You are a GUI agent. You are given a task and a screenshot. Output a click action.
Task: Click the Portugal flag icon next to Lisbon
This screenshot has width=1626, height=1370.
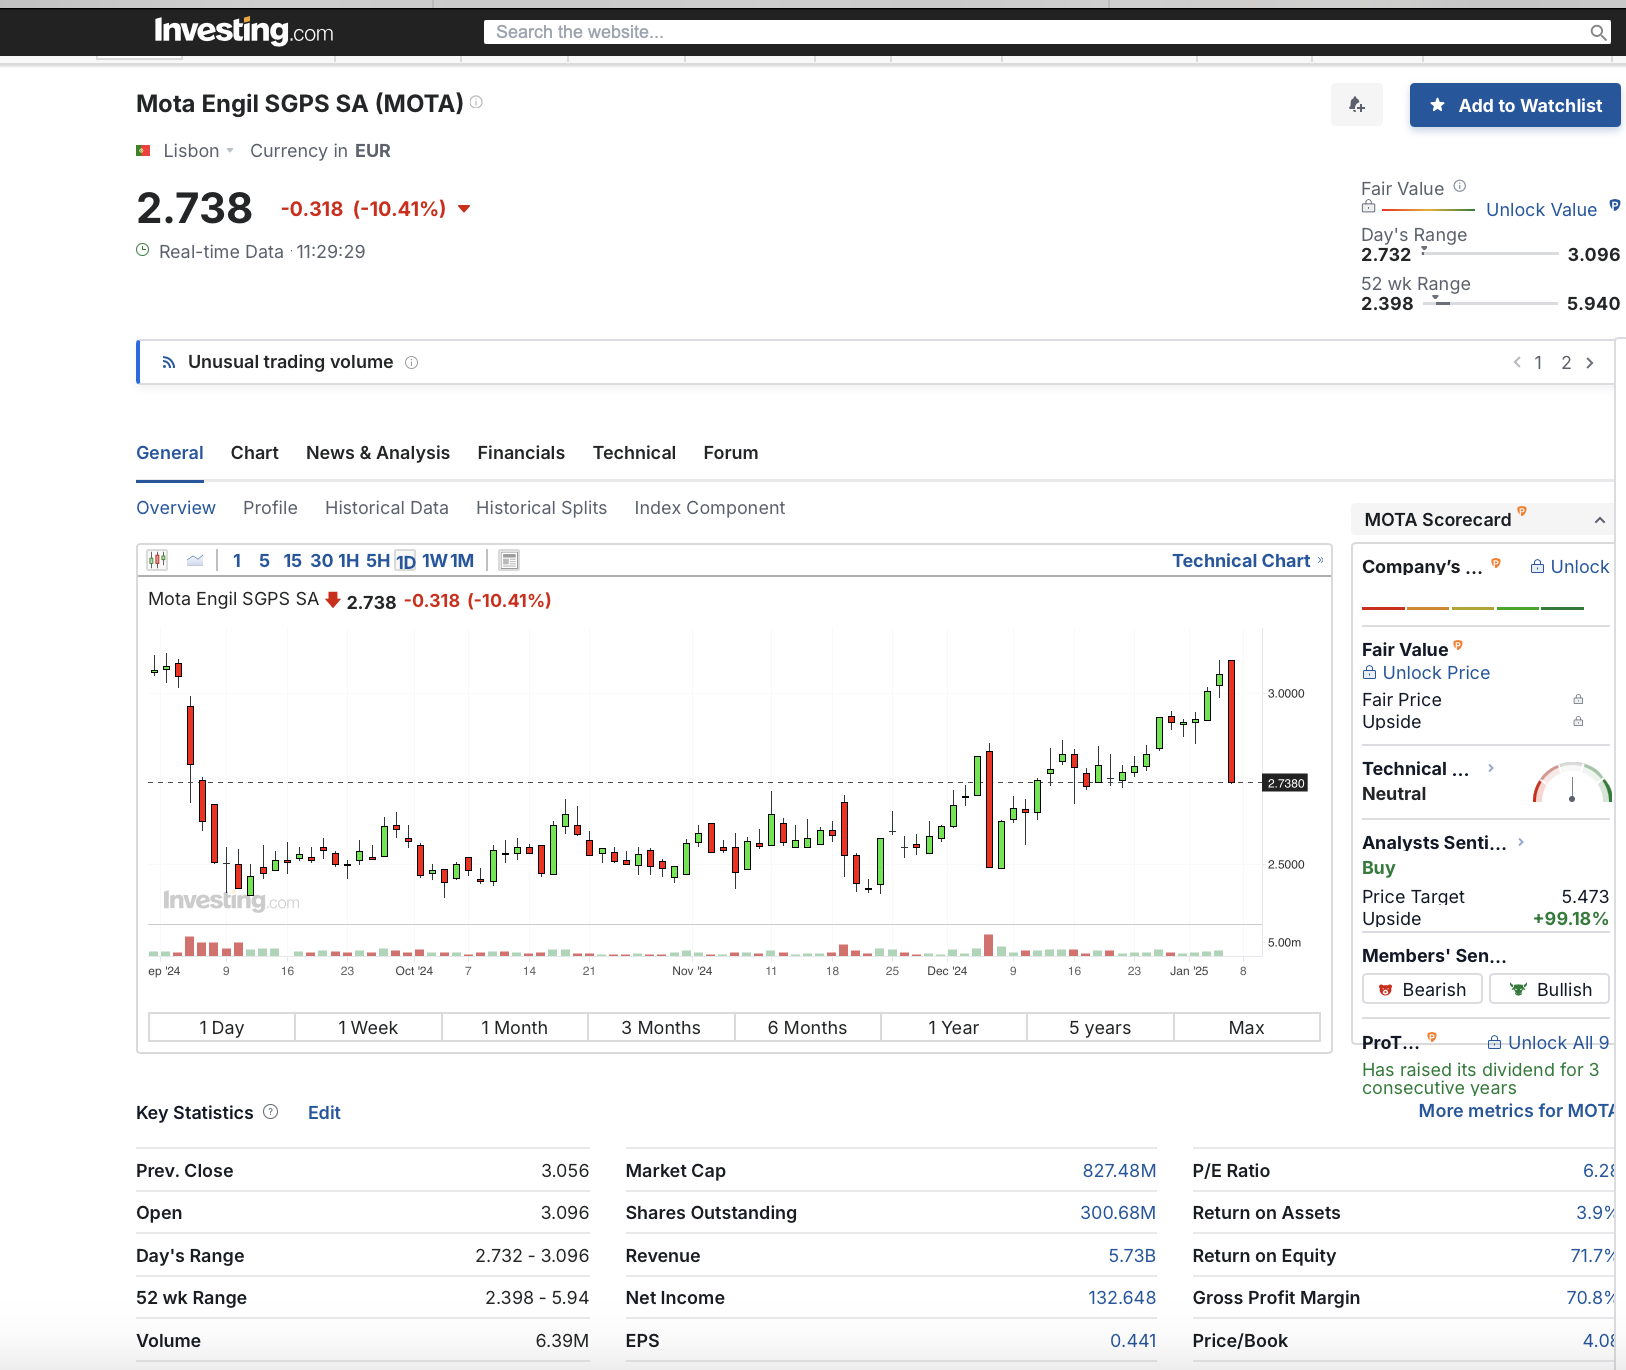point(143,151)
